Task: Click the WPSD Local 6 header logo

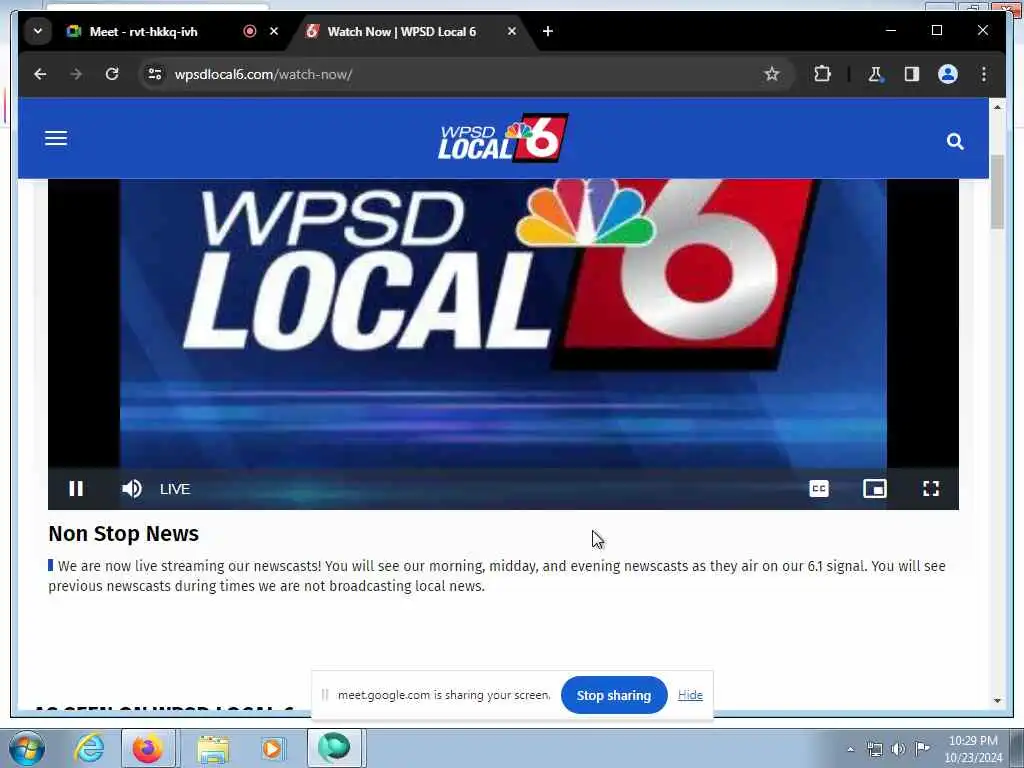Action: pyautogui.click(x=503, y=138)
